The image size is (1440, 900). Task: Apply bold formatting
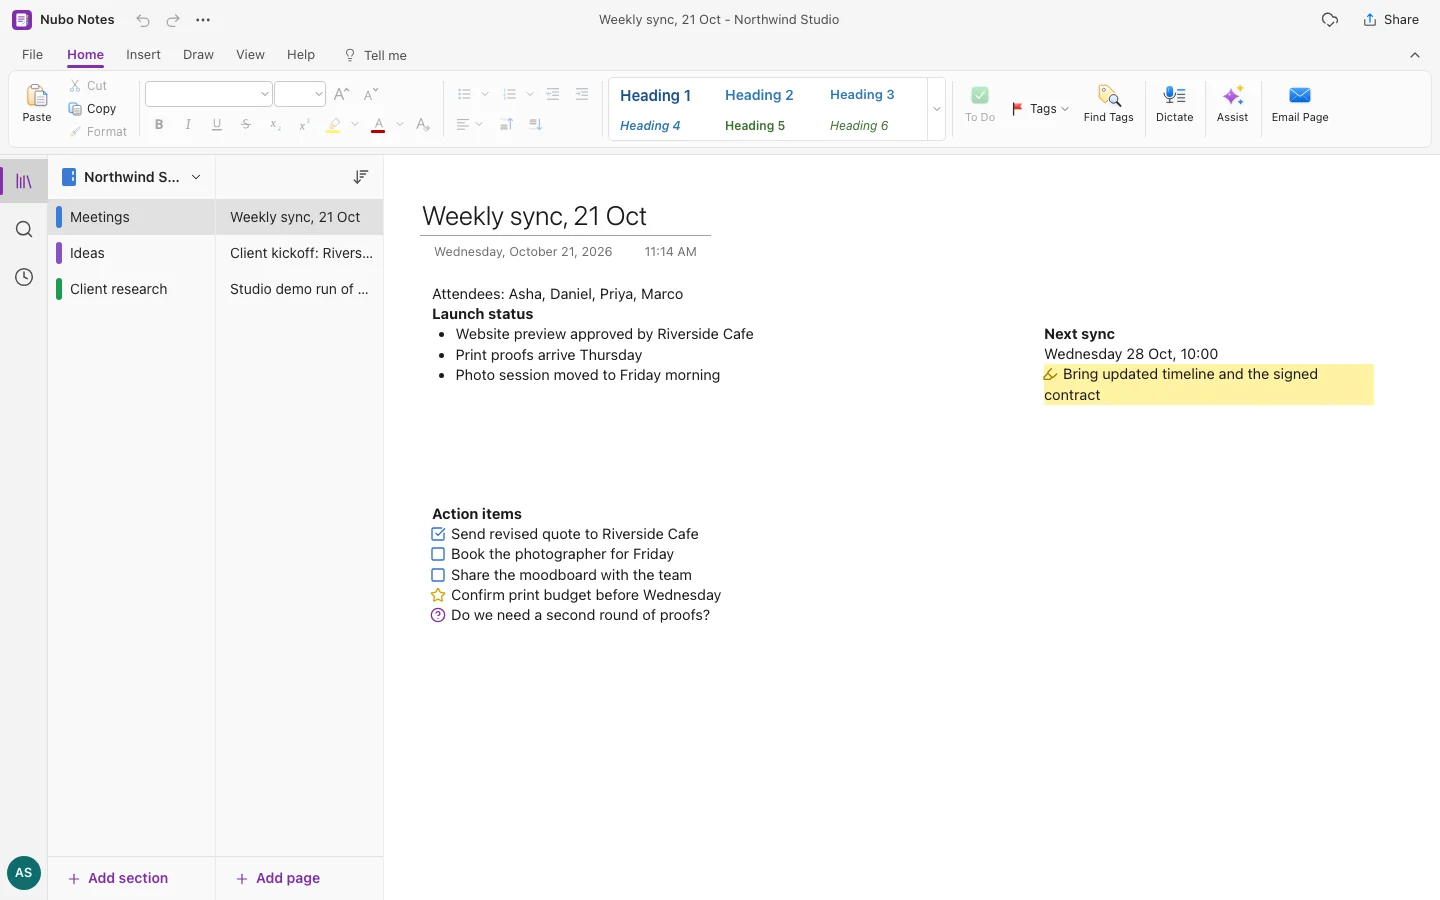pos(159,125)
